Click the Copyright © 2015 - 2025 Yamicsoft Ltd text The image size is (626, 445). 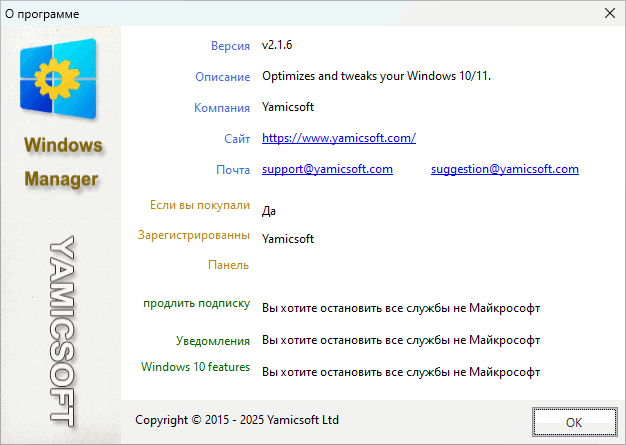(x=237, y=420)
